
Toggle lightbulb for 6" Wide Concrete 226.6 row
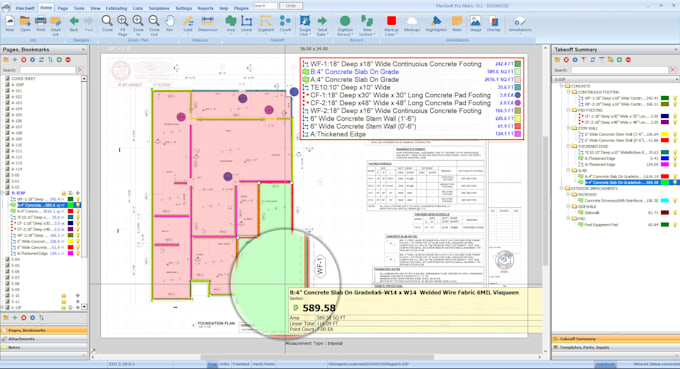pyautogui.click(x=78, y=242)
